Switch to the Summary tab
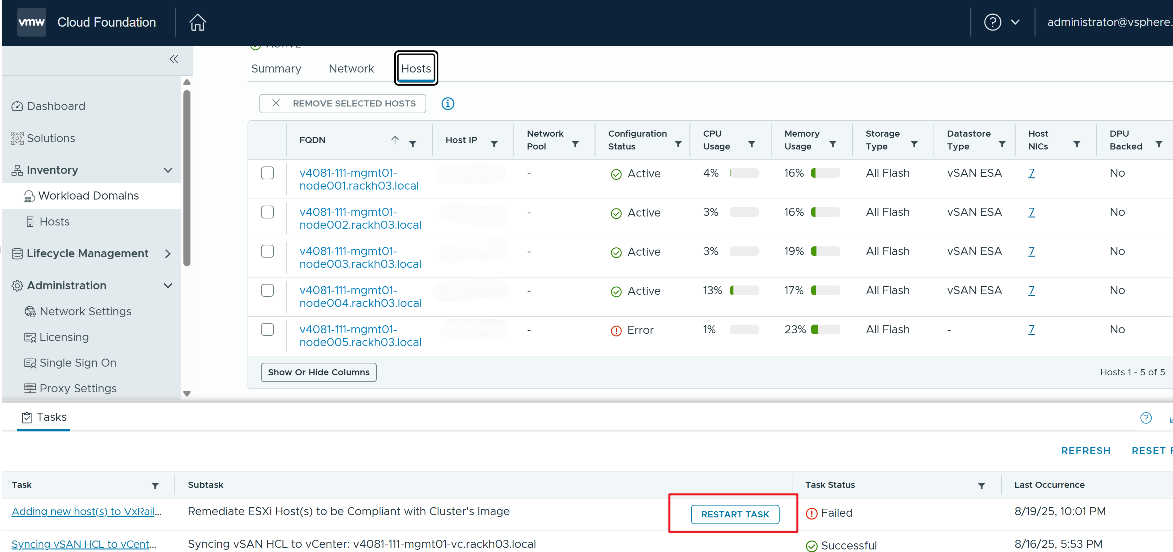This screenshot has width=1173, height=552. [276, 69]
